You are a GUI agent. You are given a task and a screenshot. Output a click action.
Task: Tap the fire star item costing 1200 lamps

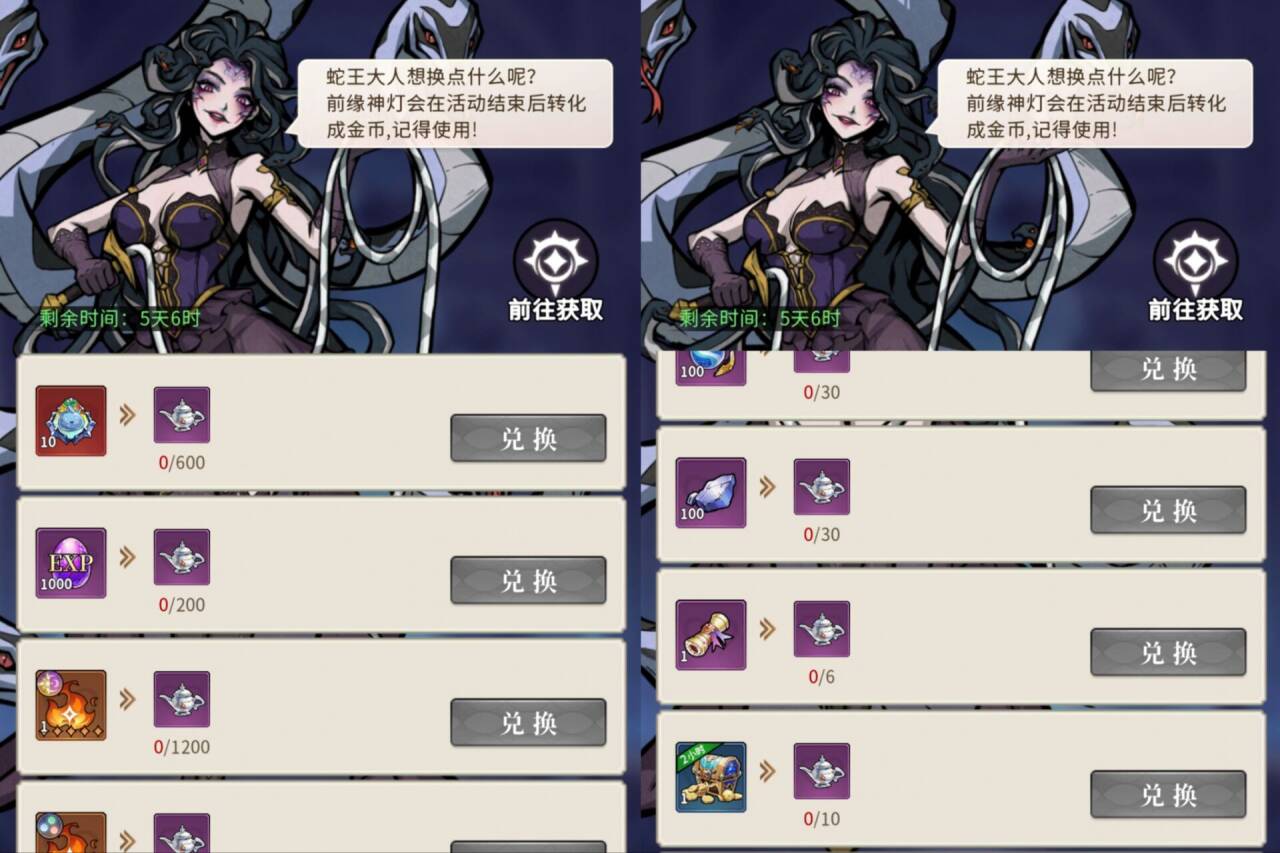71,705
